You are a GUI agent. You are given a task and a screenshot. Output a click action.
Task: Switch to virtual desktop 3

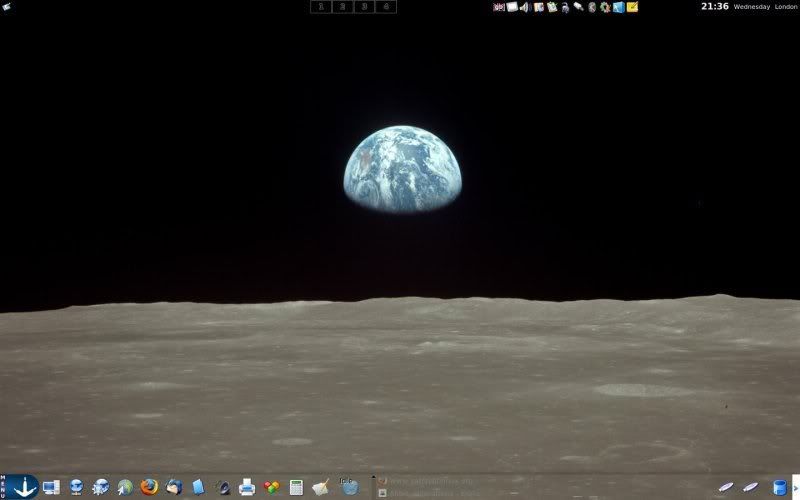pyautogui.click(x=364, y=7)
